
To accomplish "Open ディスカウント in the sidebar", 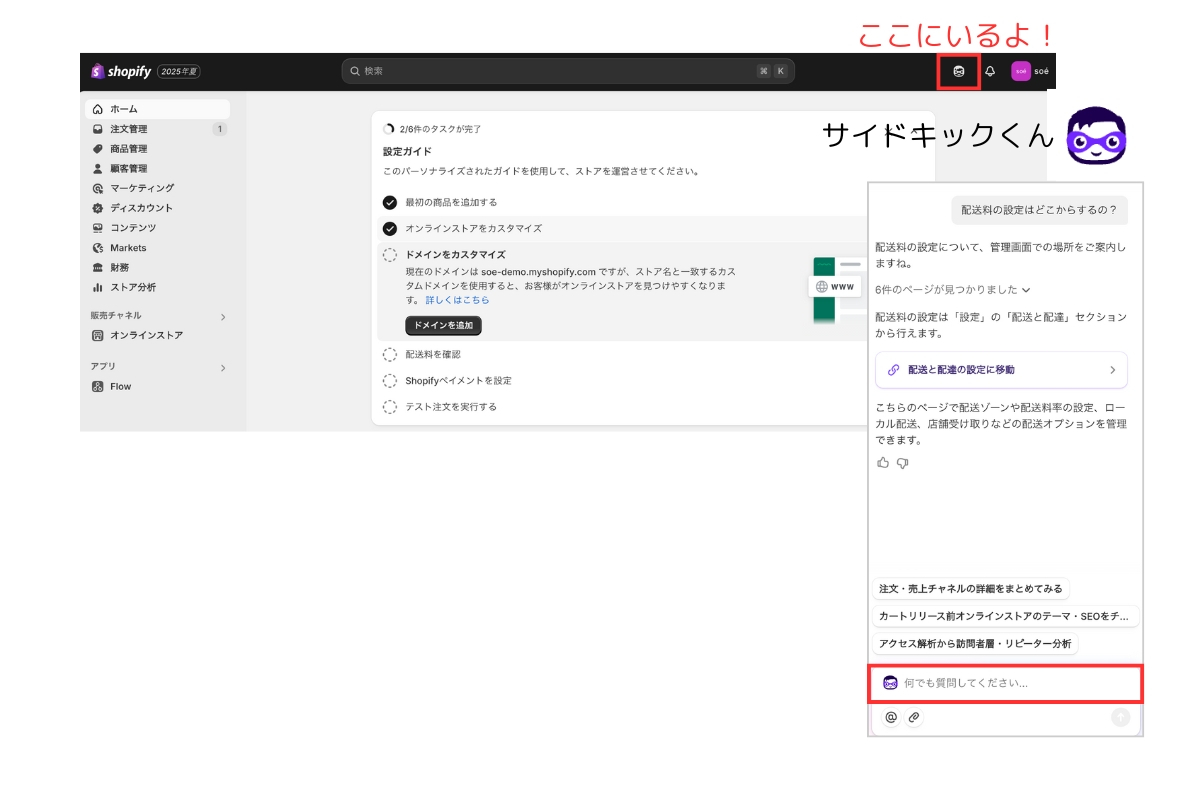I will (159, 208).
